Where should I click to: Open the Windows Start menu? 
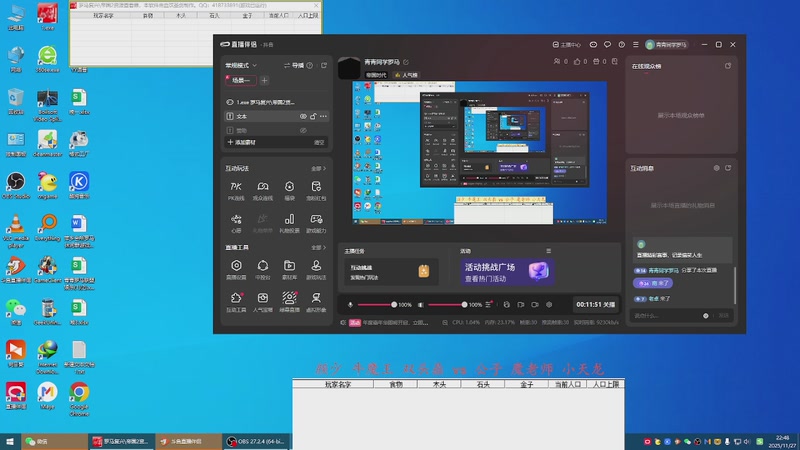click(10, 441)
